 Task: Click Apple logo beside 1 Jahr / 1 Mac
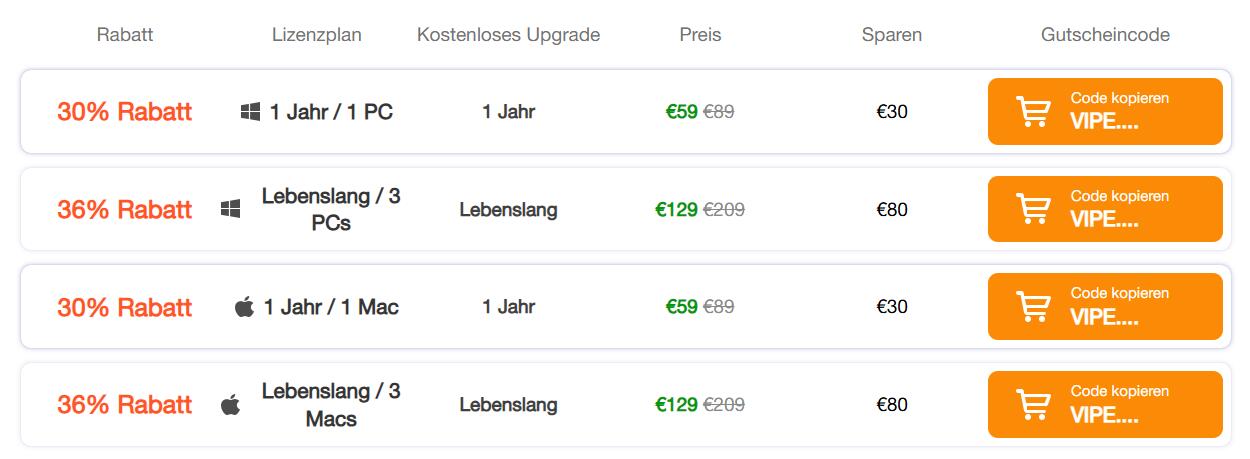(x=244, y=307)
